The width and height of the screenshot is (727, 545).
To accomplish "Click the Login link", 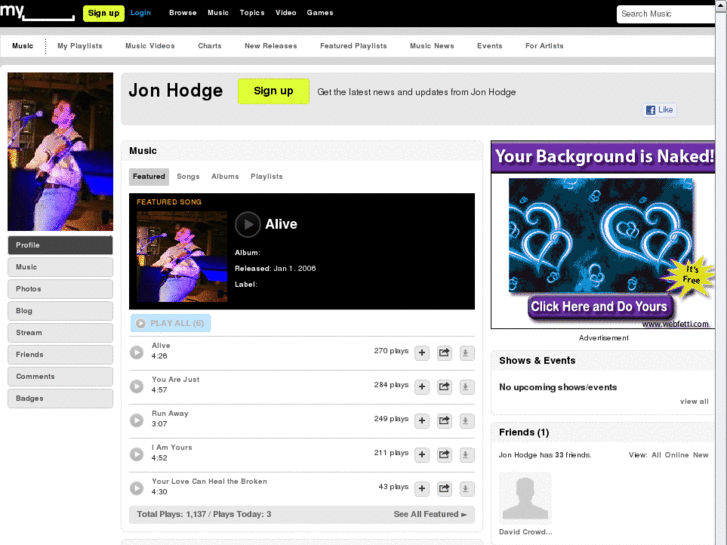I will pos(140,13).
